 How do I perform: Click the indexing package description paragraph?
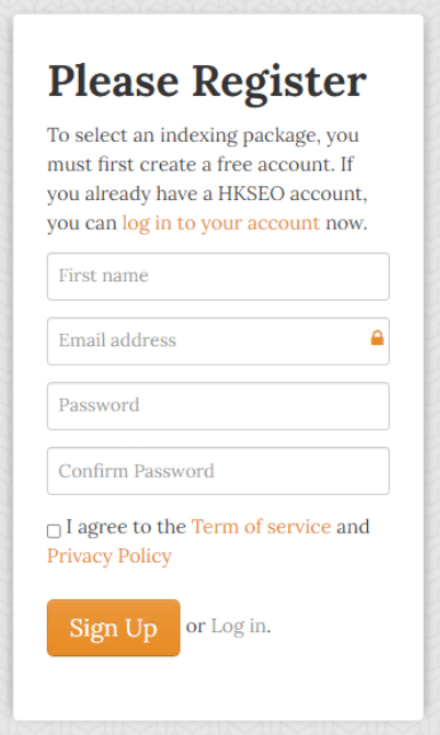[208, 179]
